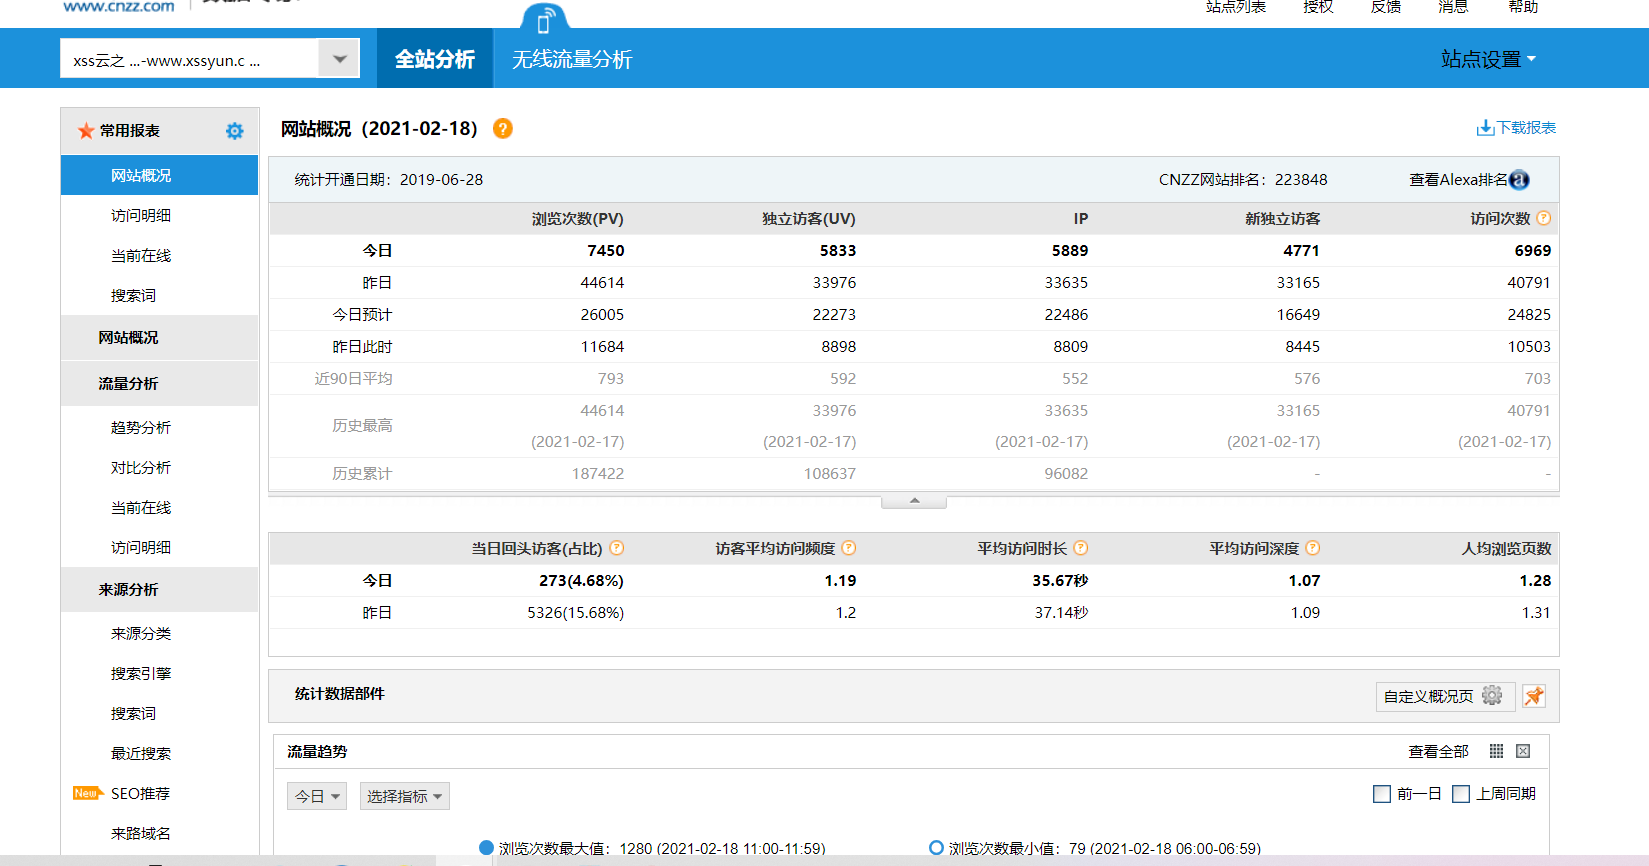Image resolution: width=1649 pixels, height=866 pixels.
Task: Open 趋势分析 in the sidebar
Action: [x=141, y=428]
